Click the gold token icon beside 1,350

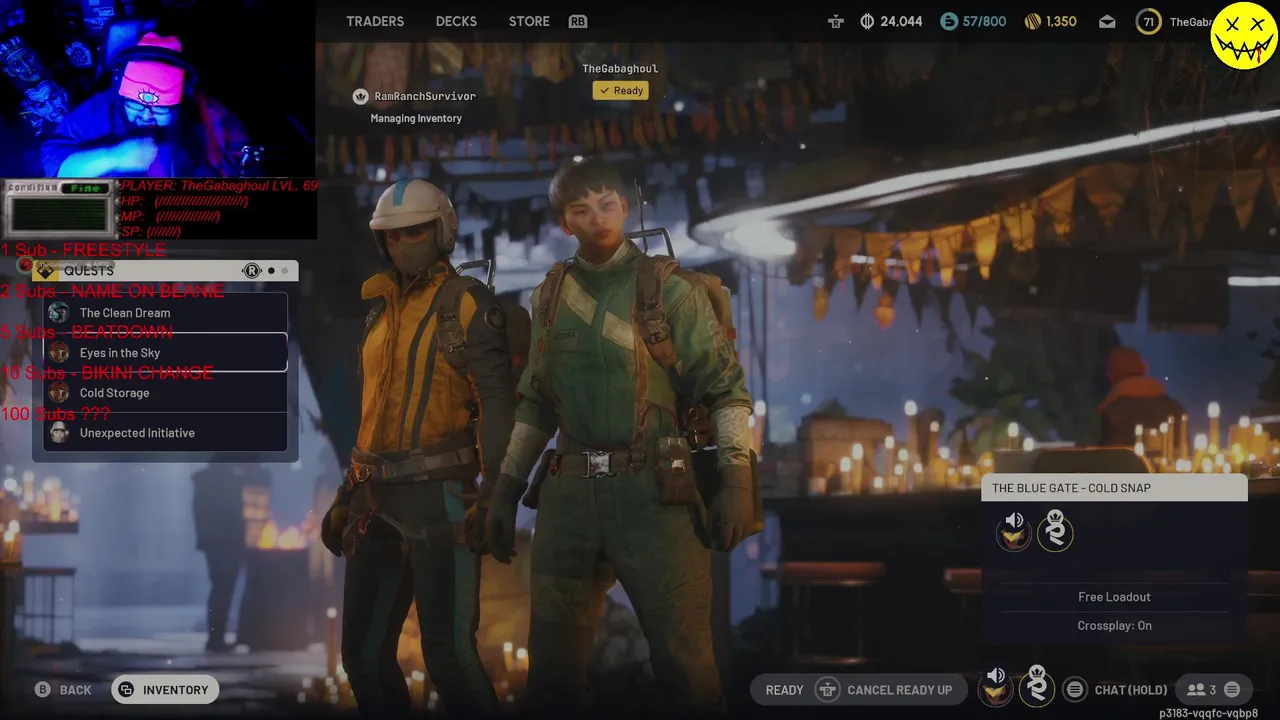[1033, 21]
